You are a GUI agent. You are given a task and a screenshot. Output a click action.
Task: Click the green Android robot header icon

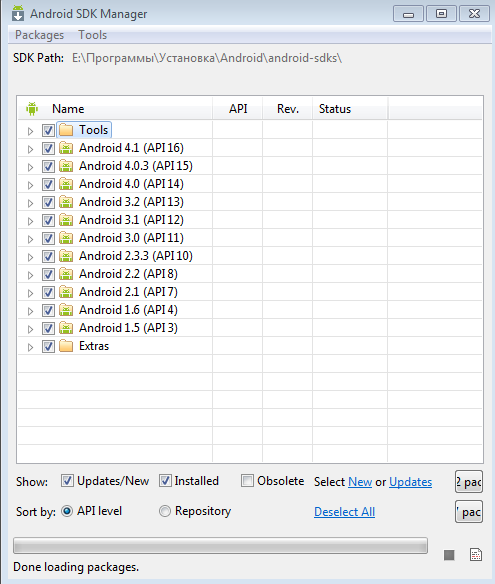[x=32, y=109]
